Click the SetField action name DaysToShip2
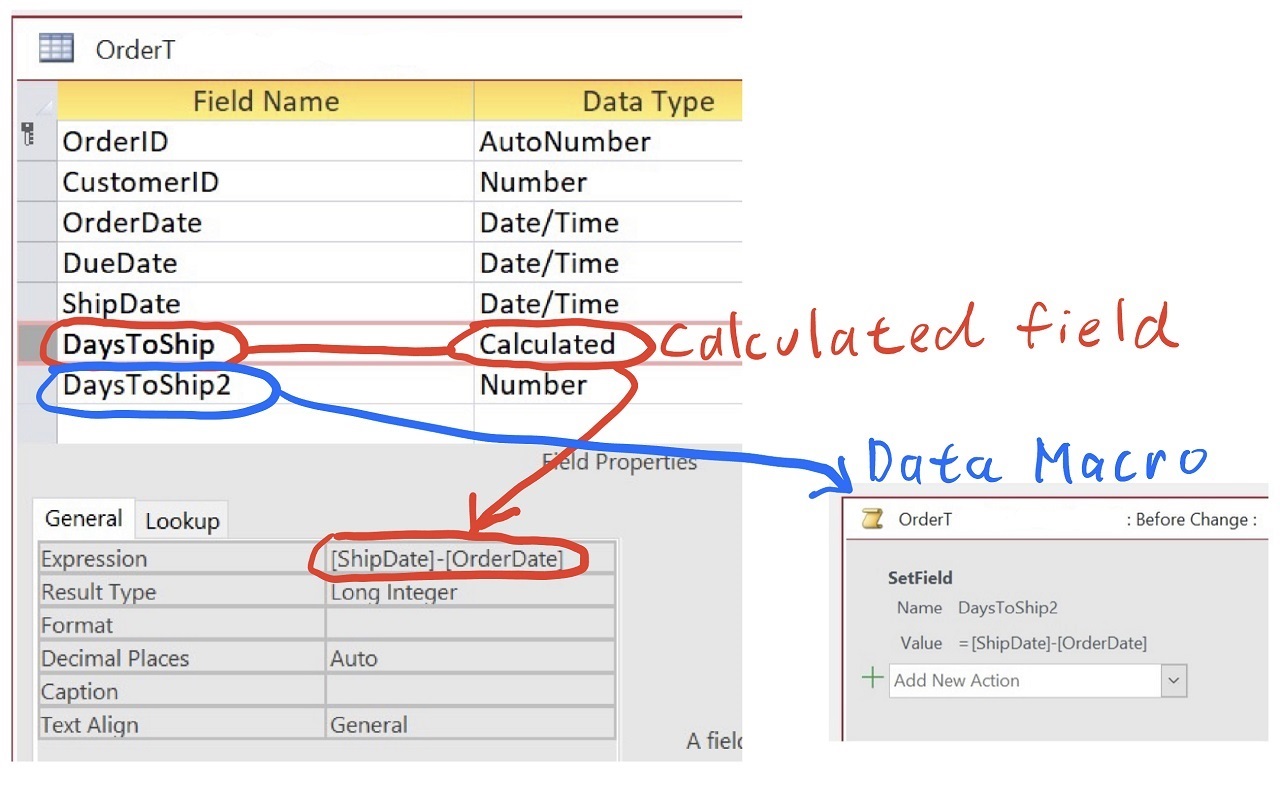 pyautogui.click(x=1007, y=607)
